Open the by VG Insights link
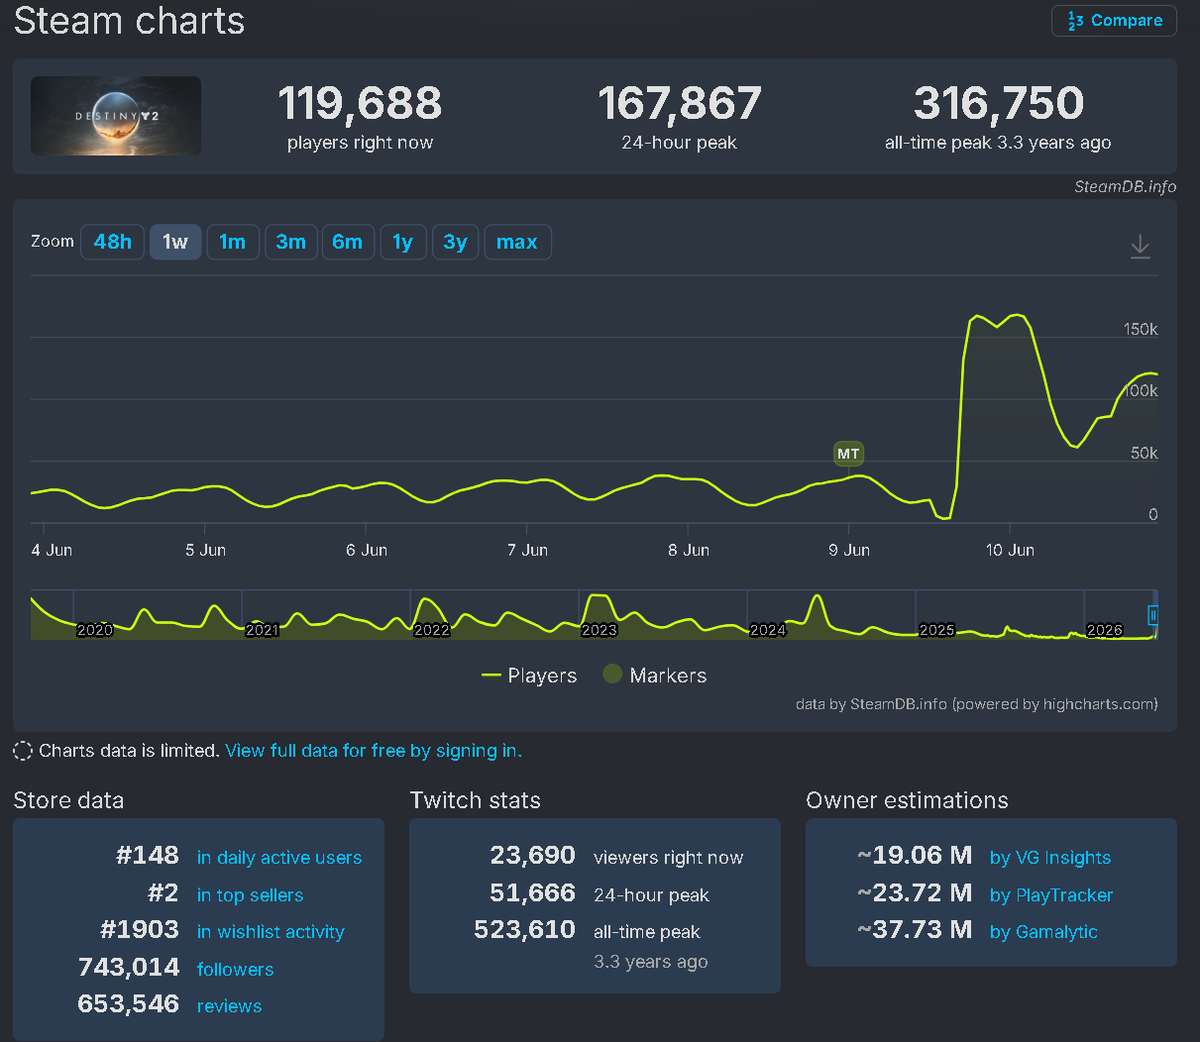Screen dimensions: 1200x1042 coord(1050,858)
